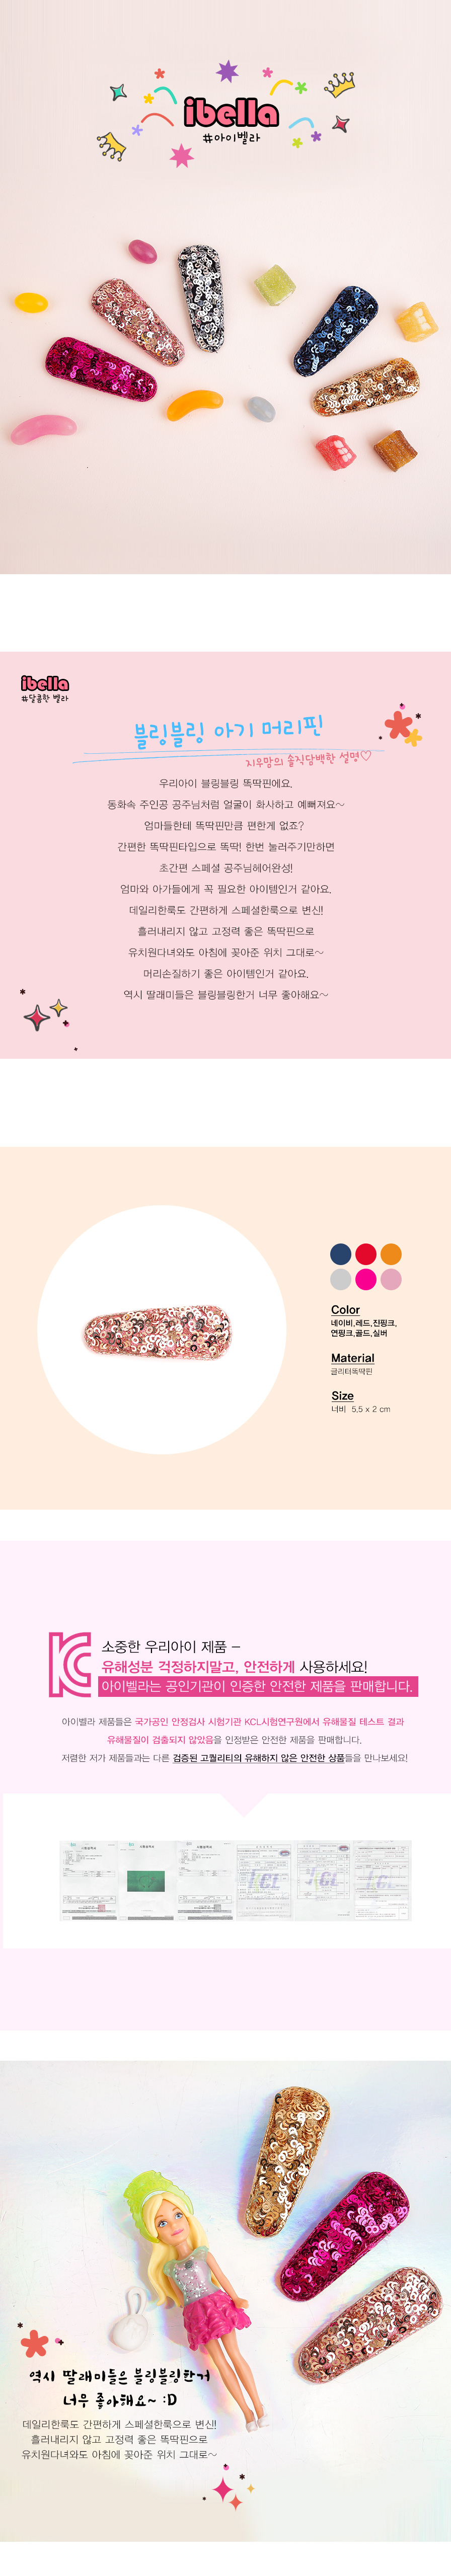
Task: Select the hot pink color swatch
Action: point(366,1279)
